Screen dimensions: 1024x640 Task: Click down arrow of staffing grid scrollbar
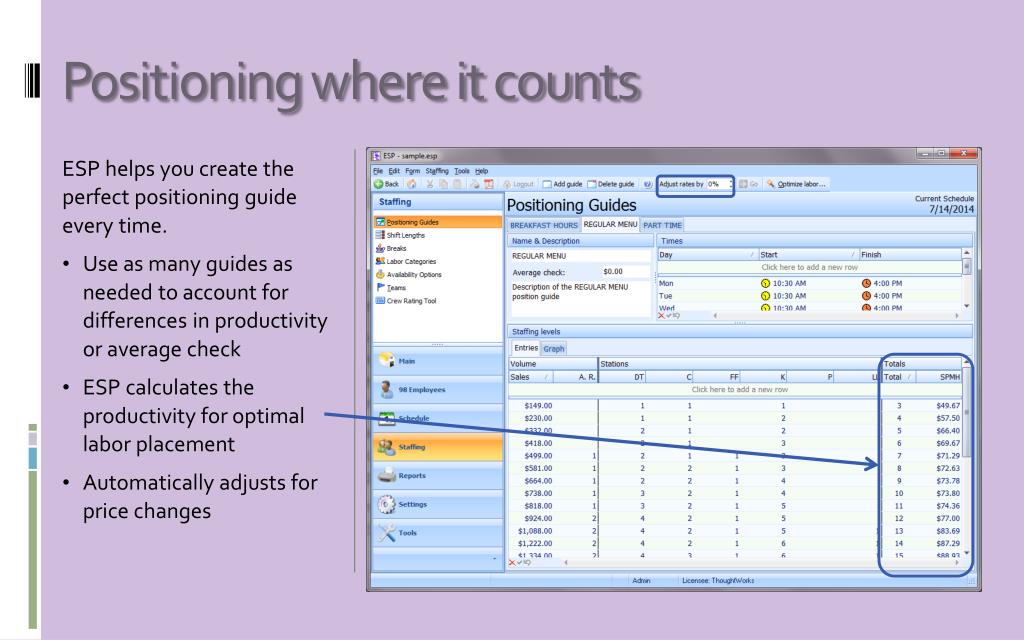tap(967, 553)
